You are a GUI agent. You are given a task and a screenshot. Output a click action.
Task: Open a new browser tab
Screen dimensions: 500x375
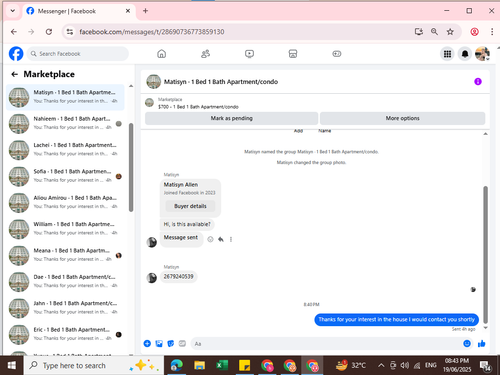[x=145, y=11]
